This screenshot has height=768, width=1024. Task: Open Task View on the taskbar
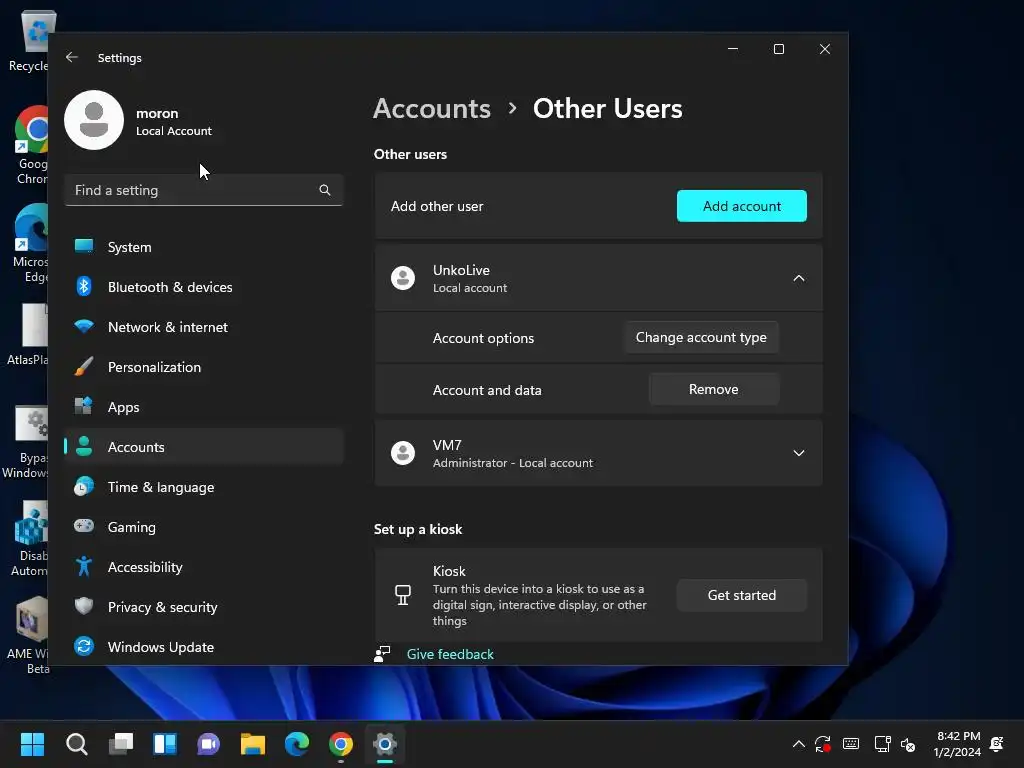pos(121,744)
